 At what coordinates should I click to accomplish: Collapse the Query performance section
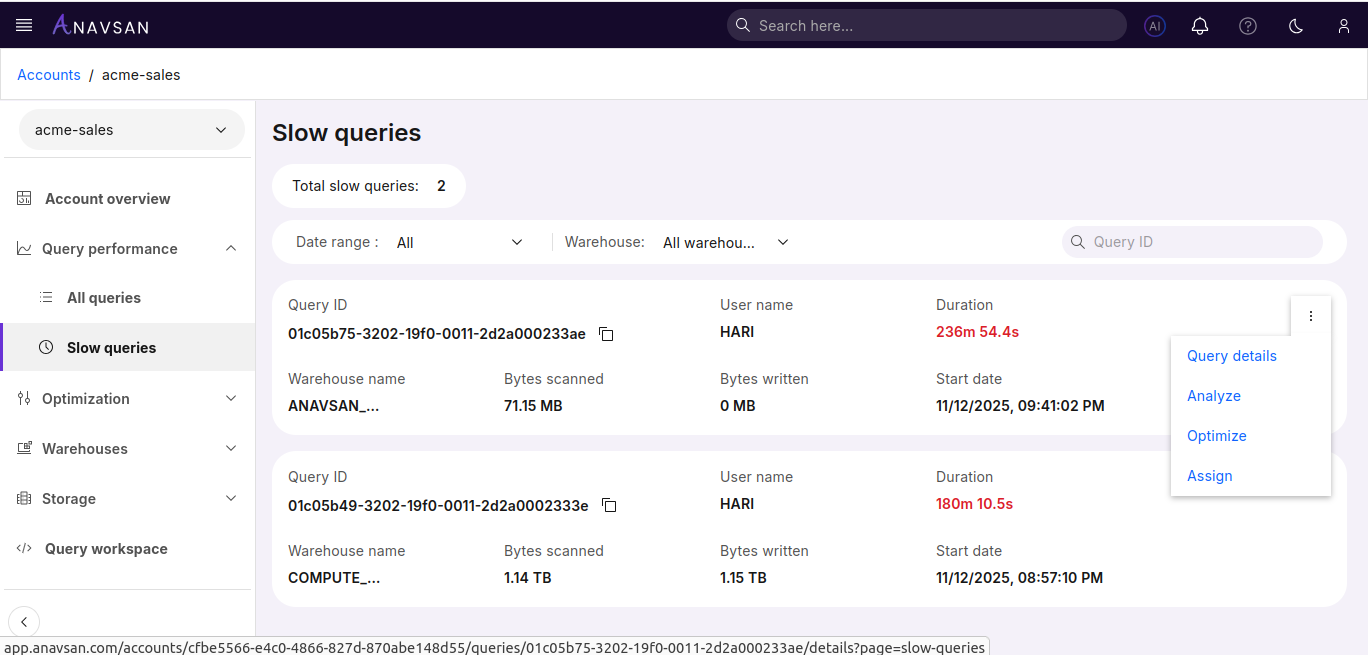pyautogui.click(x=231, y=248)
